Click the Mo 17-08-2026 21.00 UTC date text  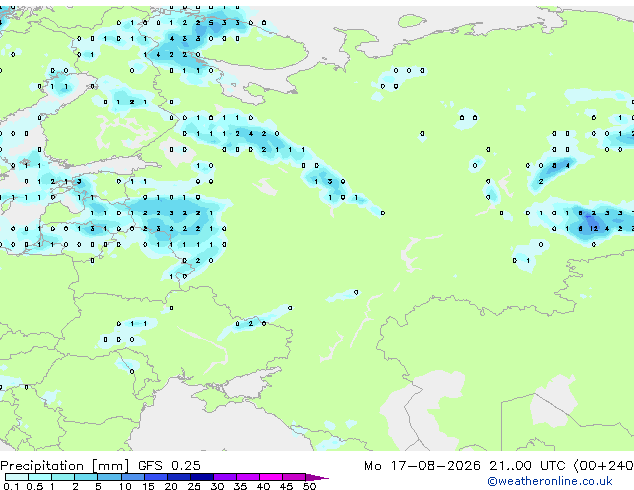tap(464, 466)
